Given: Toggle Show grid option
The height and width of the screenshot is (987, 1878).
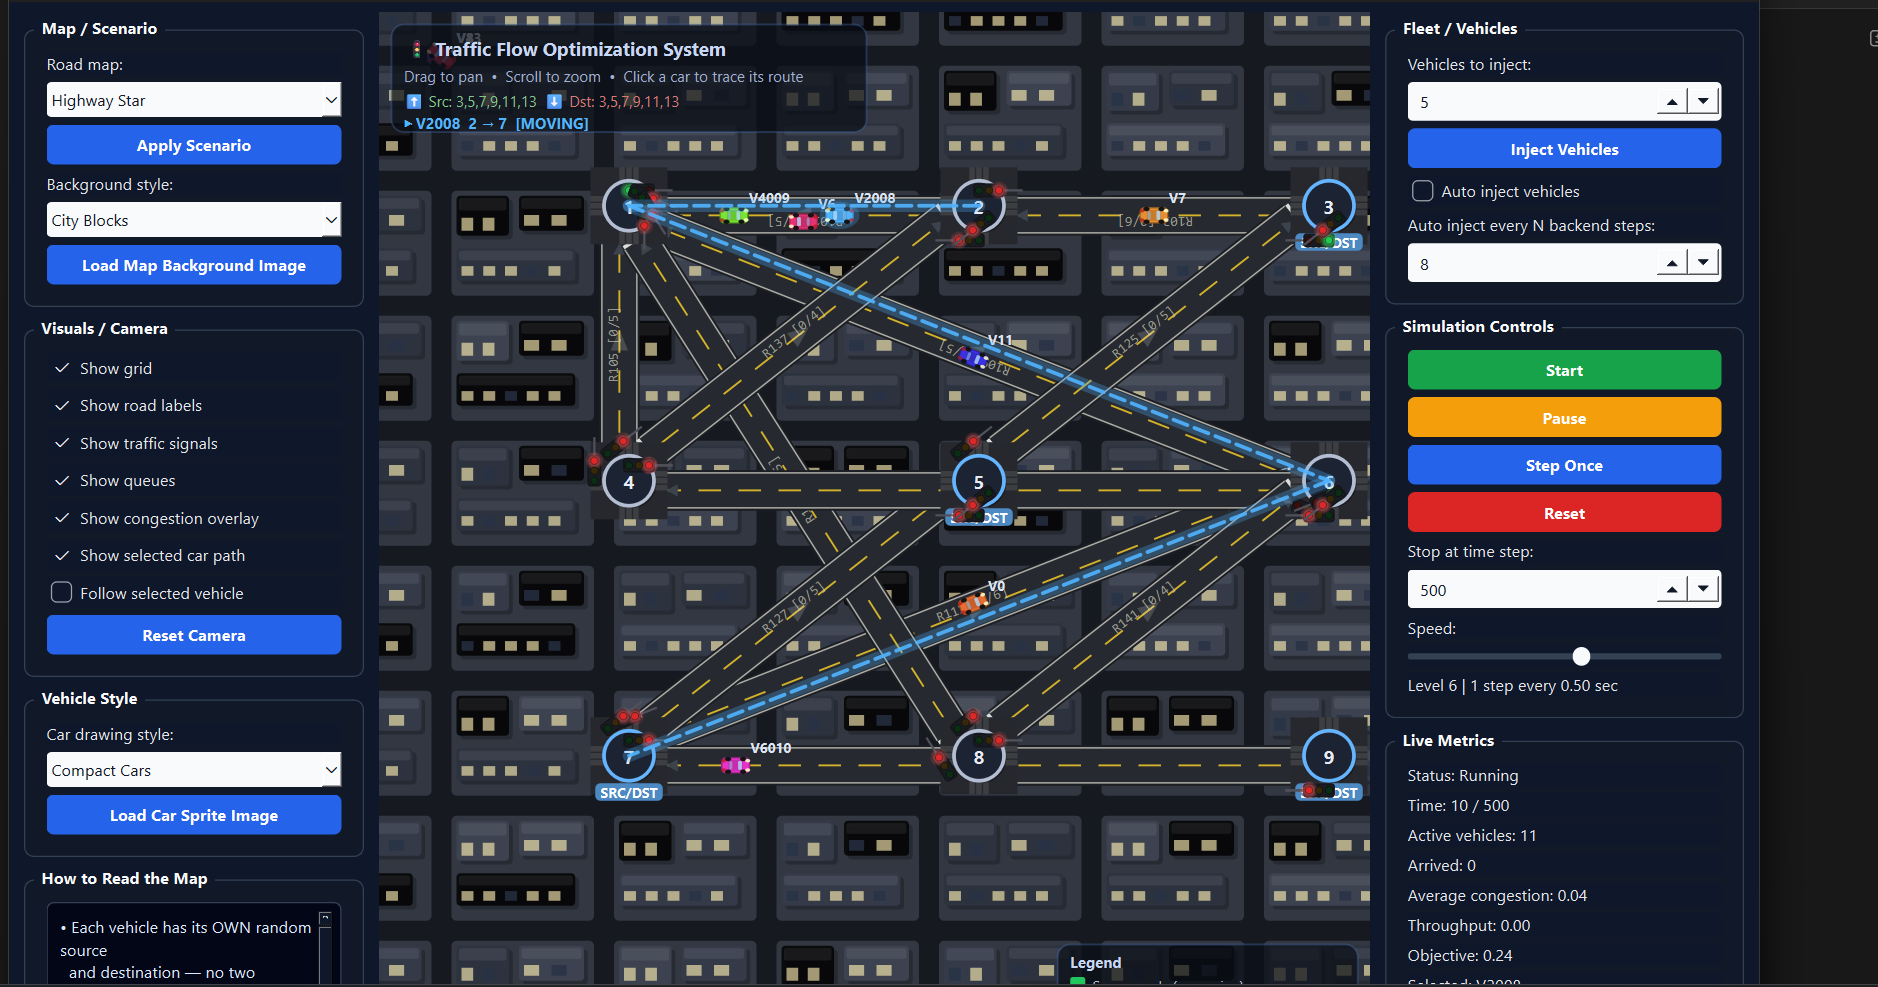Looking at the screenshot, I should pos(102,369).
